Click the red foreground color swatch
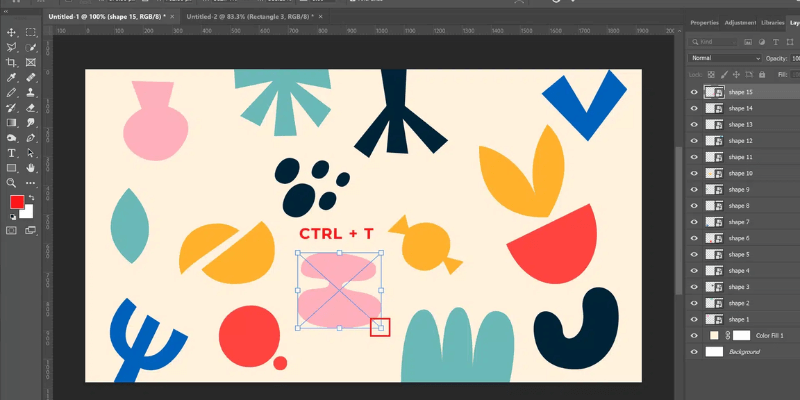Viewport: 800px width, 400px height. (17, 202)
